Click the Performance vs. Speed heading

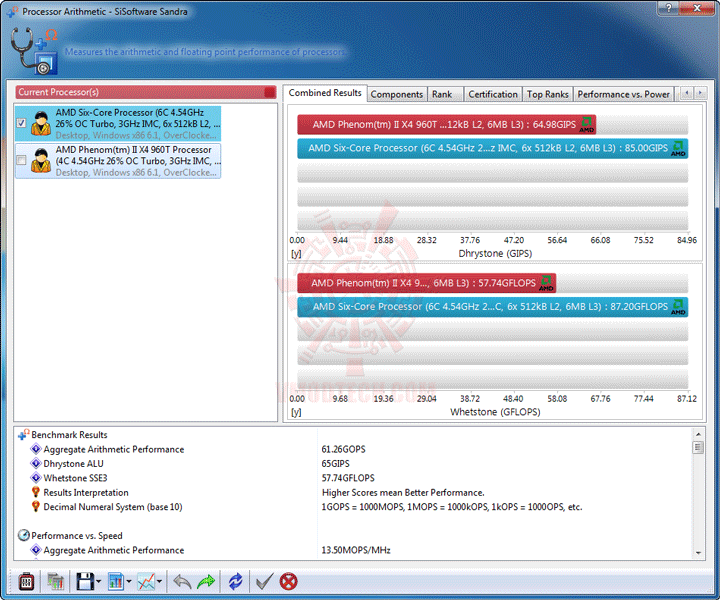77,535
